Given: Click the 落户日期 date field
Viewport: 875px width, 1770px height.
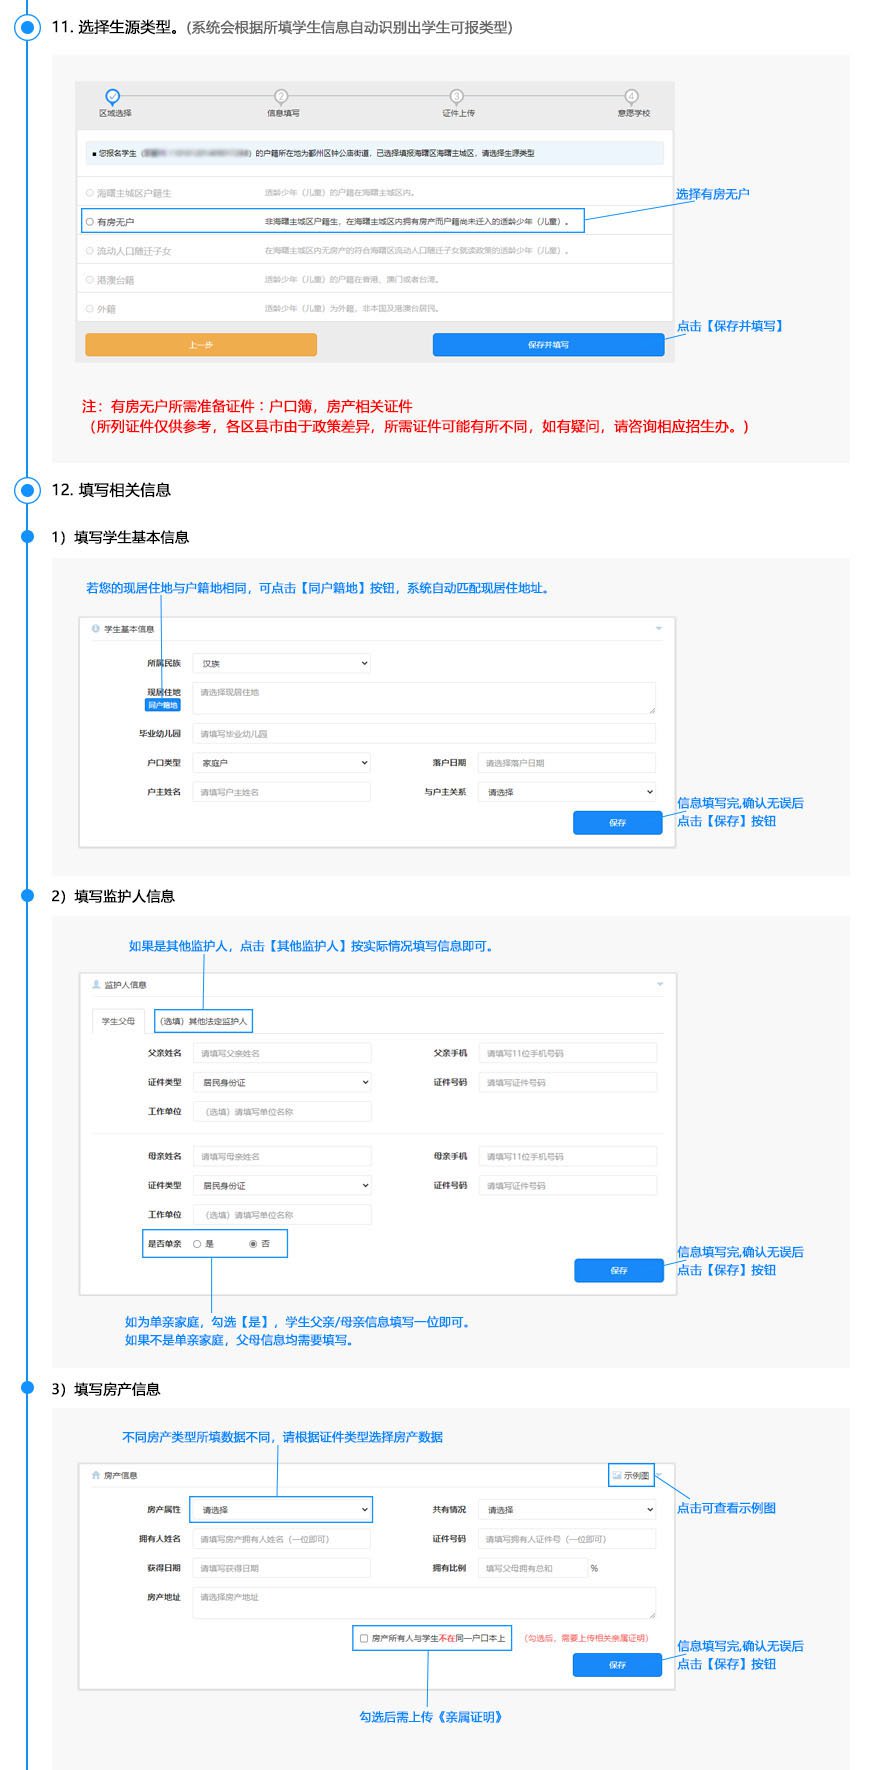Looking at the screenshot, I should 567,763.
